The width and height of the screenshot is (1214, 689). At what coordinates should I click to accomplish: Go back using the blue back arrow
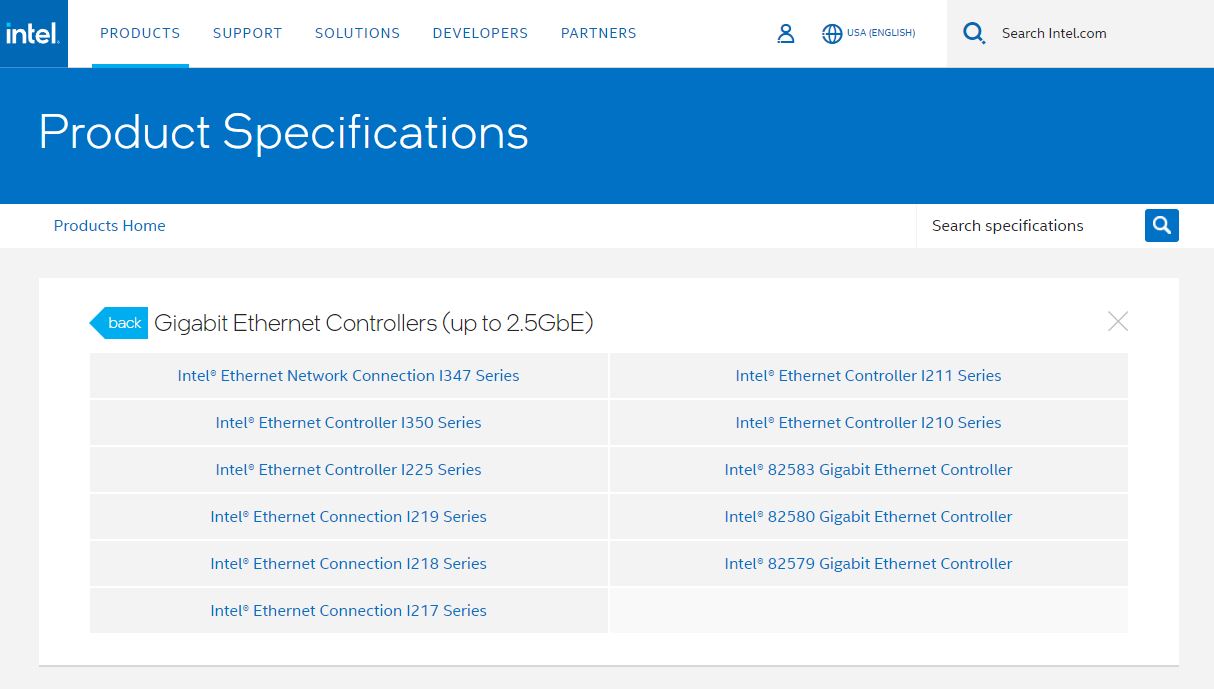(x=120, y=323)
